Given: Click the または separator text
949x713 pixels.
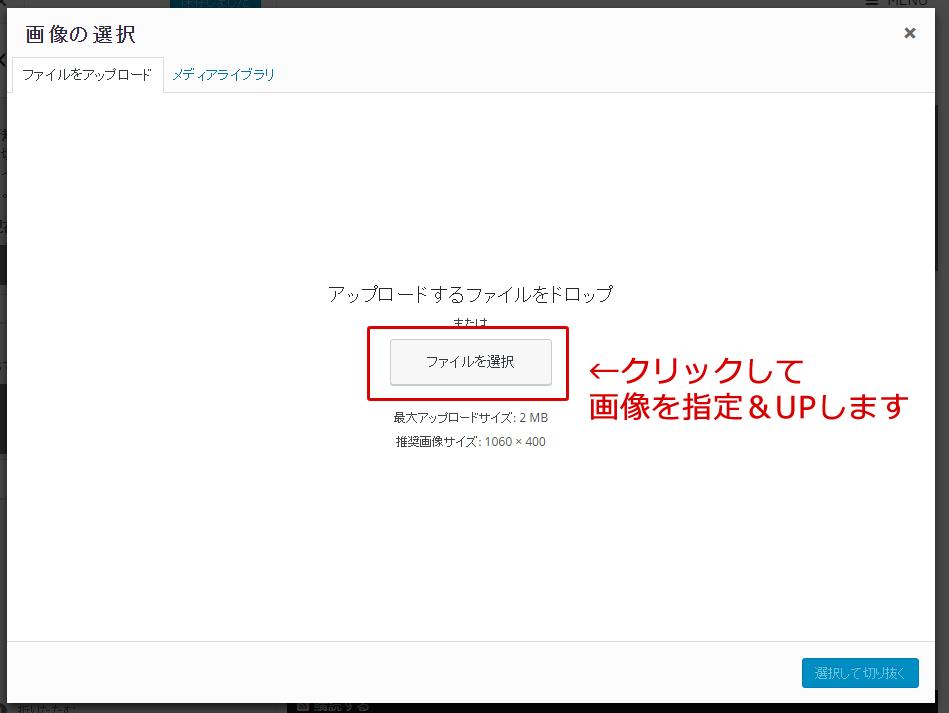Looking at the screenshot, I should 469,324.
